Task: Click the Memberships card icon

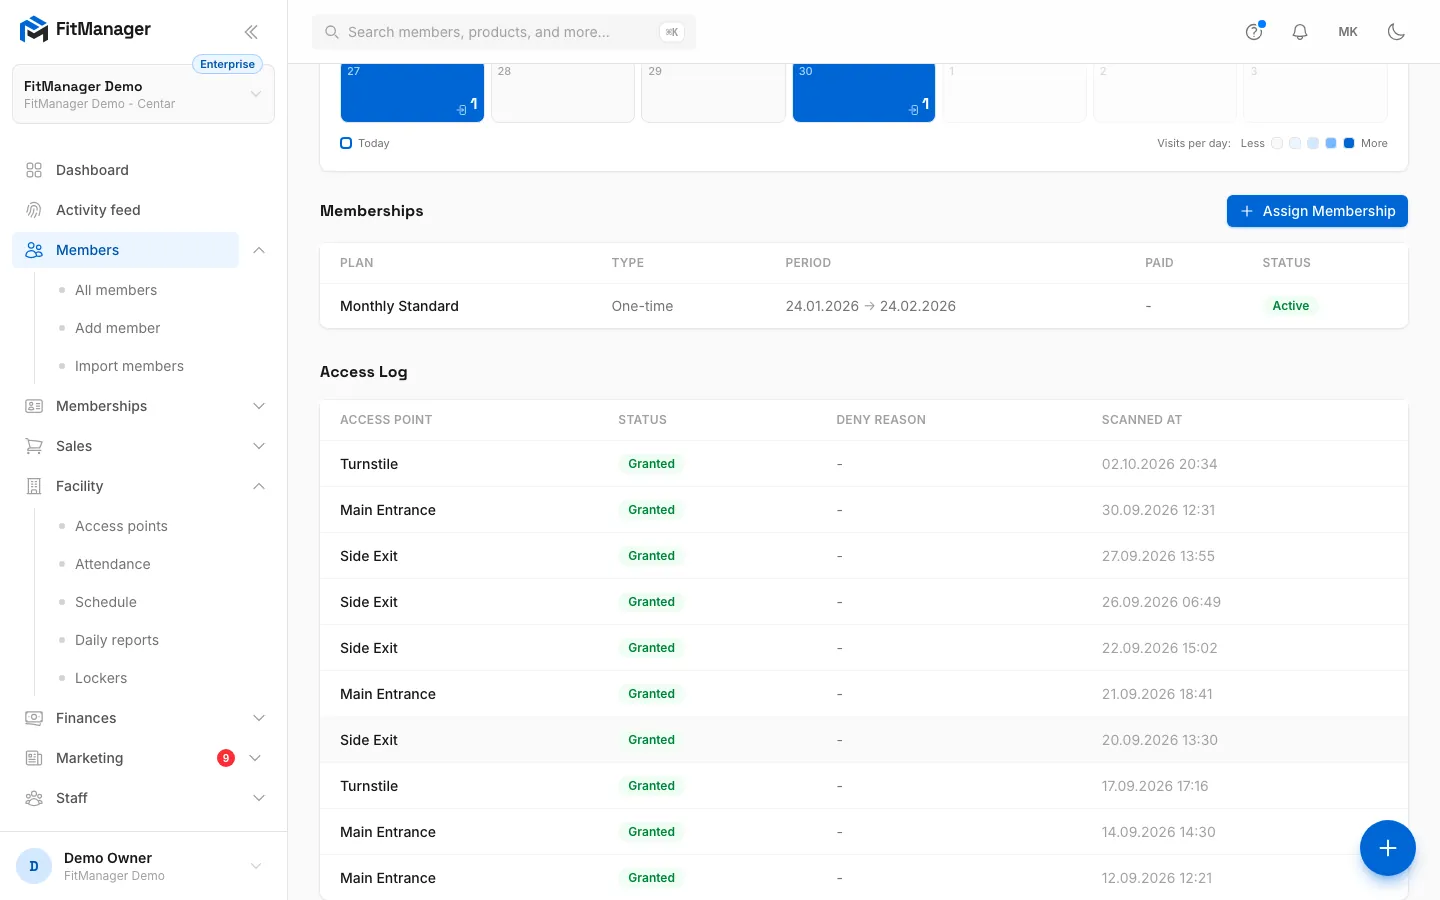Action: coord(34,406)
